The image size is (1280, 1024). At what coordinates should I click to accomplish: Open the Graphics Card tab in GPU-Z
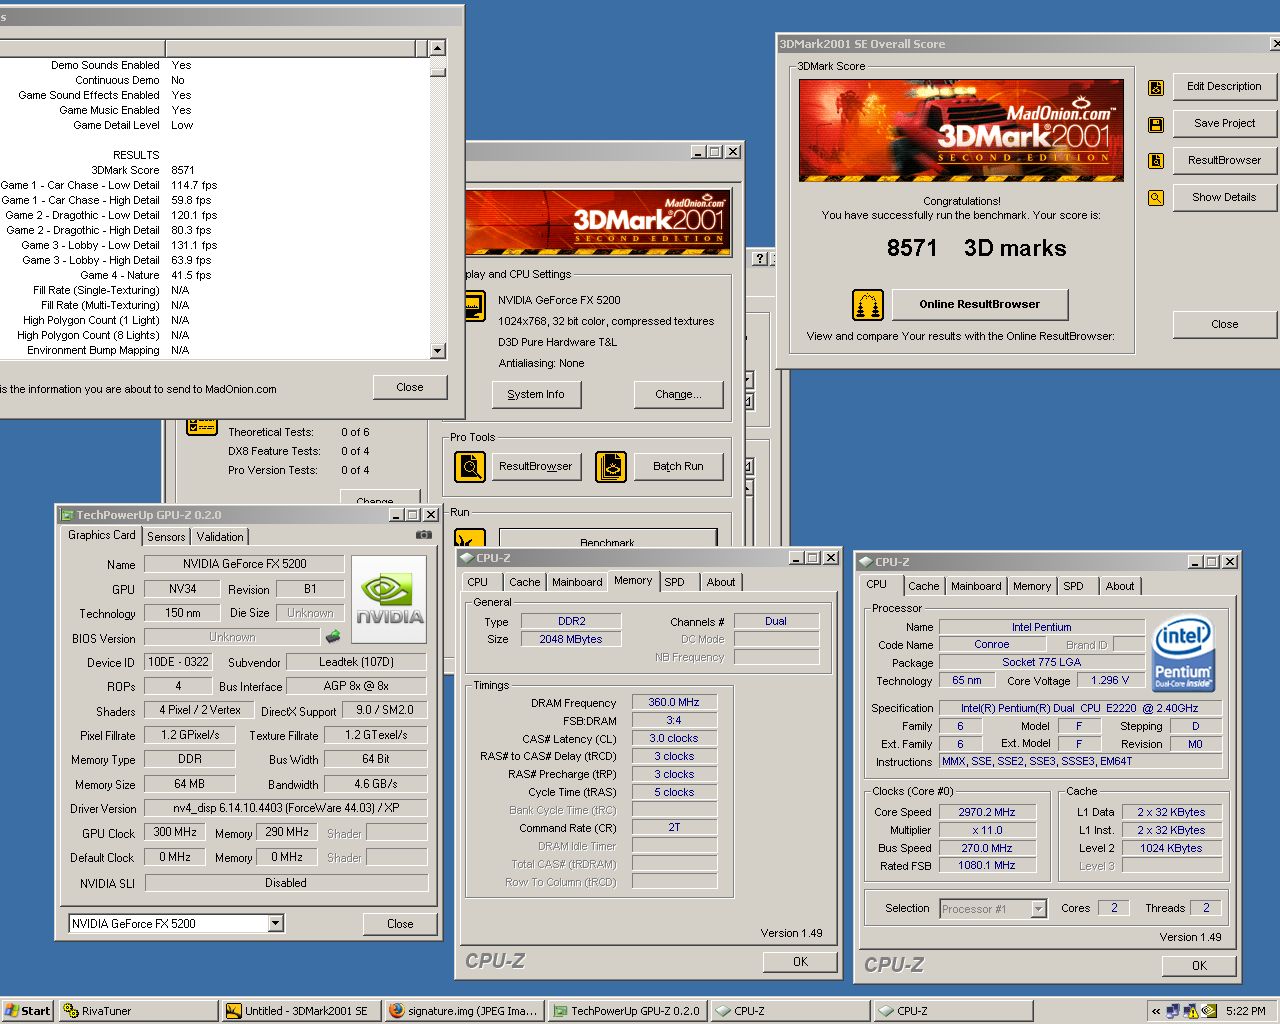coord(101,536)
